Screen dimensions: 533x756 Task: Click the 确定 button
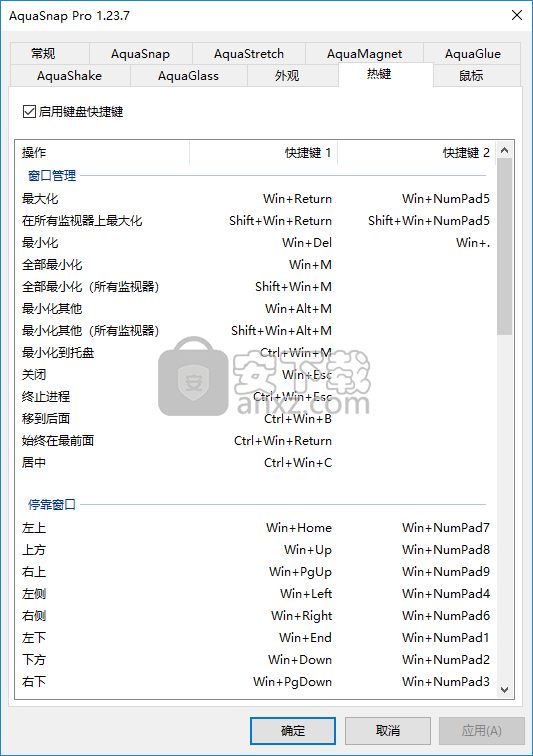pos(293,731)
